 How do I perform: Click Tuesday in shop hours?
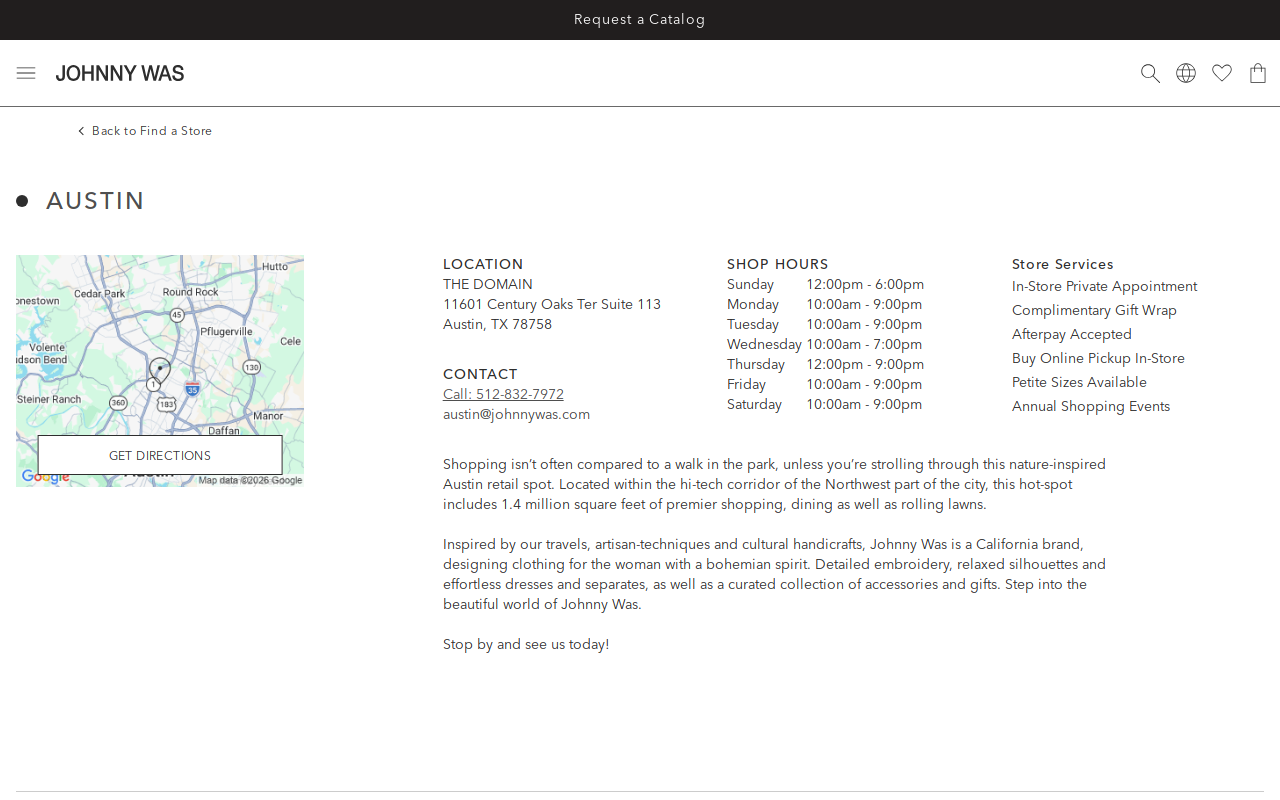[753, 325]
